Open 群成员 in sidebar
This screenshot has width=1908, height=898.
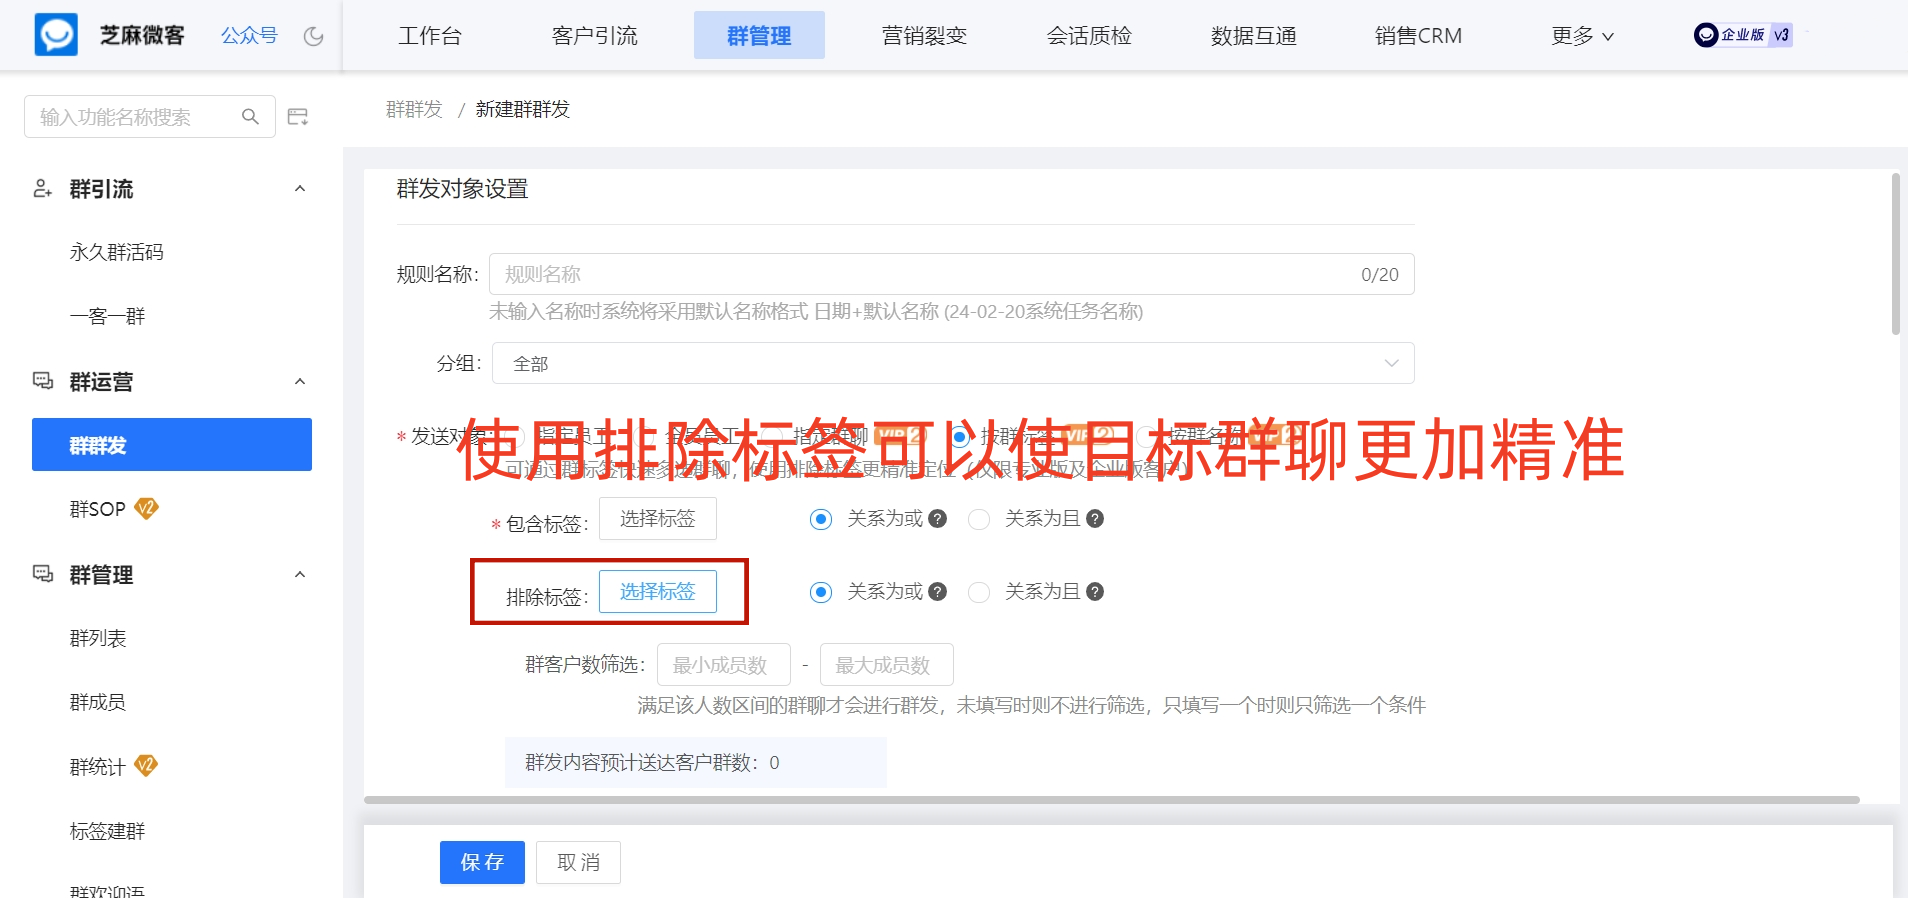point(98,702)
